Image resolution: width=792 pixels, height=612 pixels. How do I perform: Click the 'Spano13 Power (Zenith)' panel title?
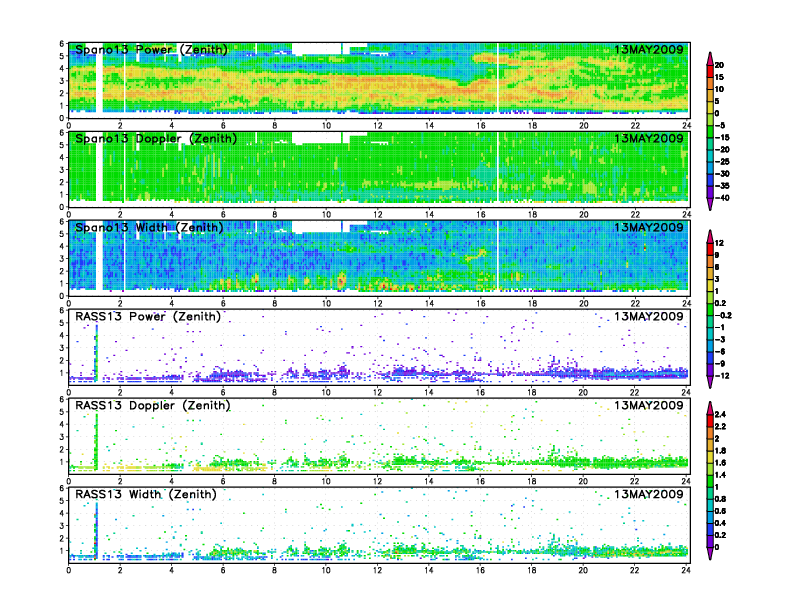click(x=151, y=49)
